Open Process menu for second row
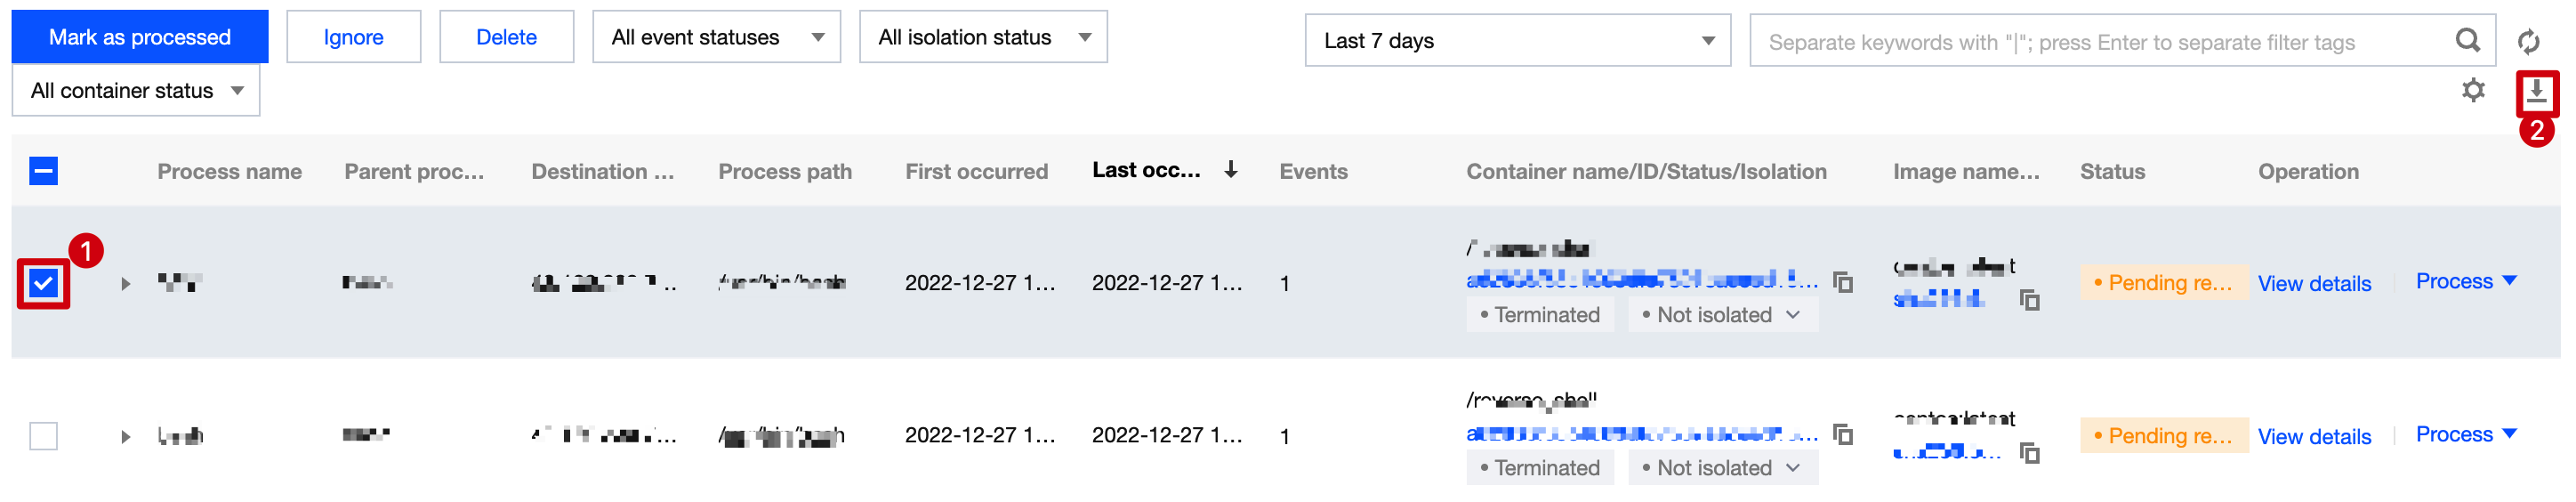 point(2465,434)
